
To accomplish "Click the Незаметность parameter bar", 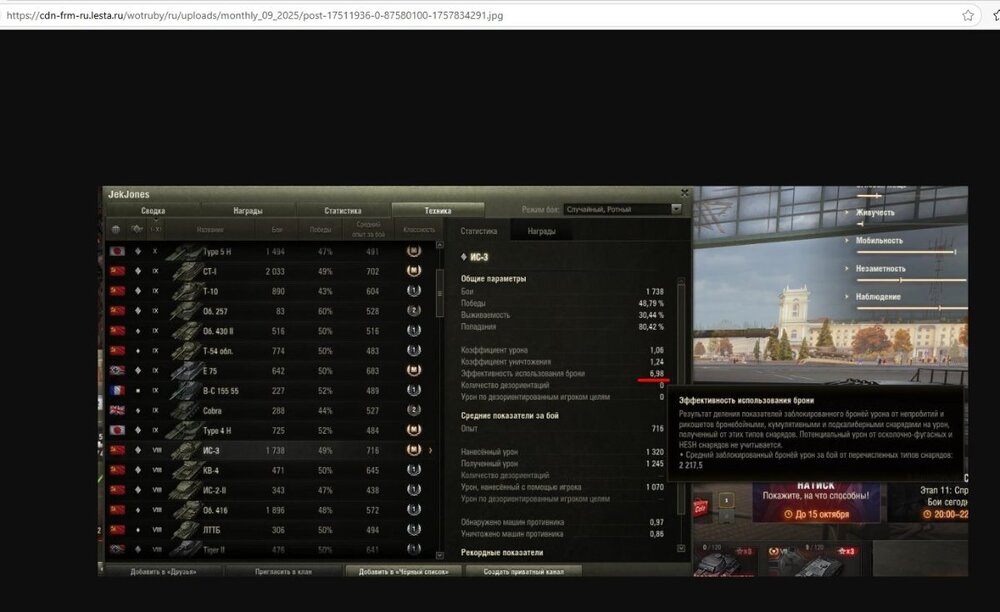I will (912, 280).
